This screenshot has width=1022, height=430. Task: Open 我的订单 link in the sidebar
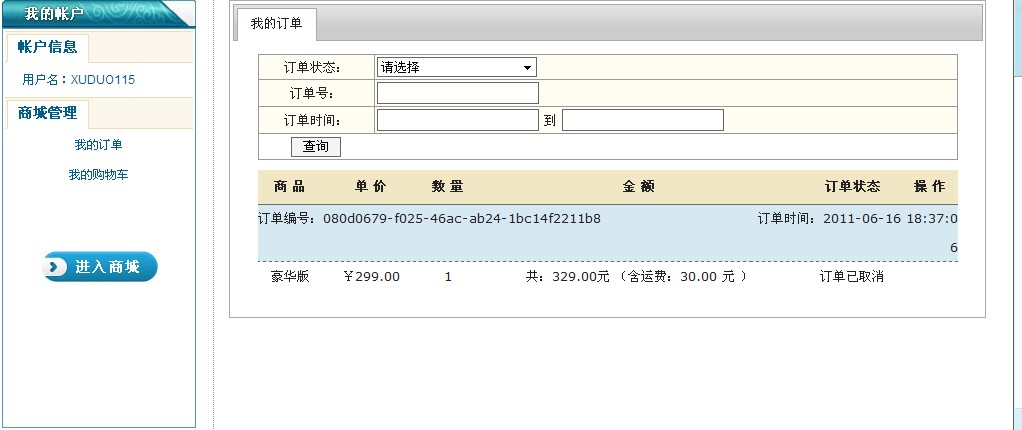pyautogui.click(x=98, y=145)
